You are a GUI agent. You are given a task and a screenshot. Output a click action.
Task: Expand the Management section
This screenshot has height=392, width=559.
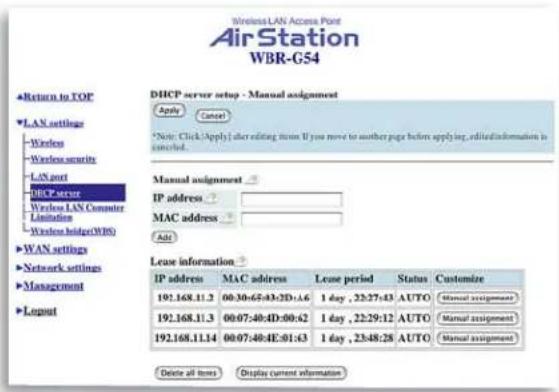click(x=50, y=286)
